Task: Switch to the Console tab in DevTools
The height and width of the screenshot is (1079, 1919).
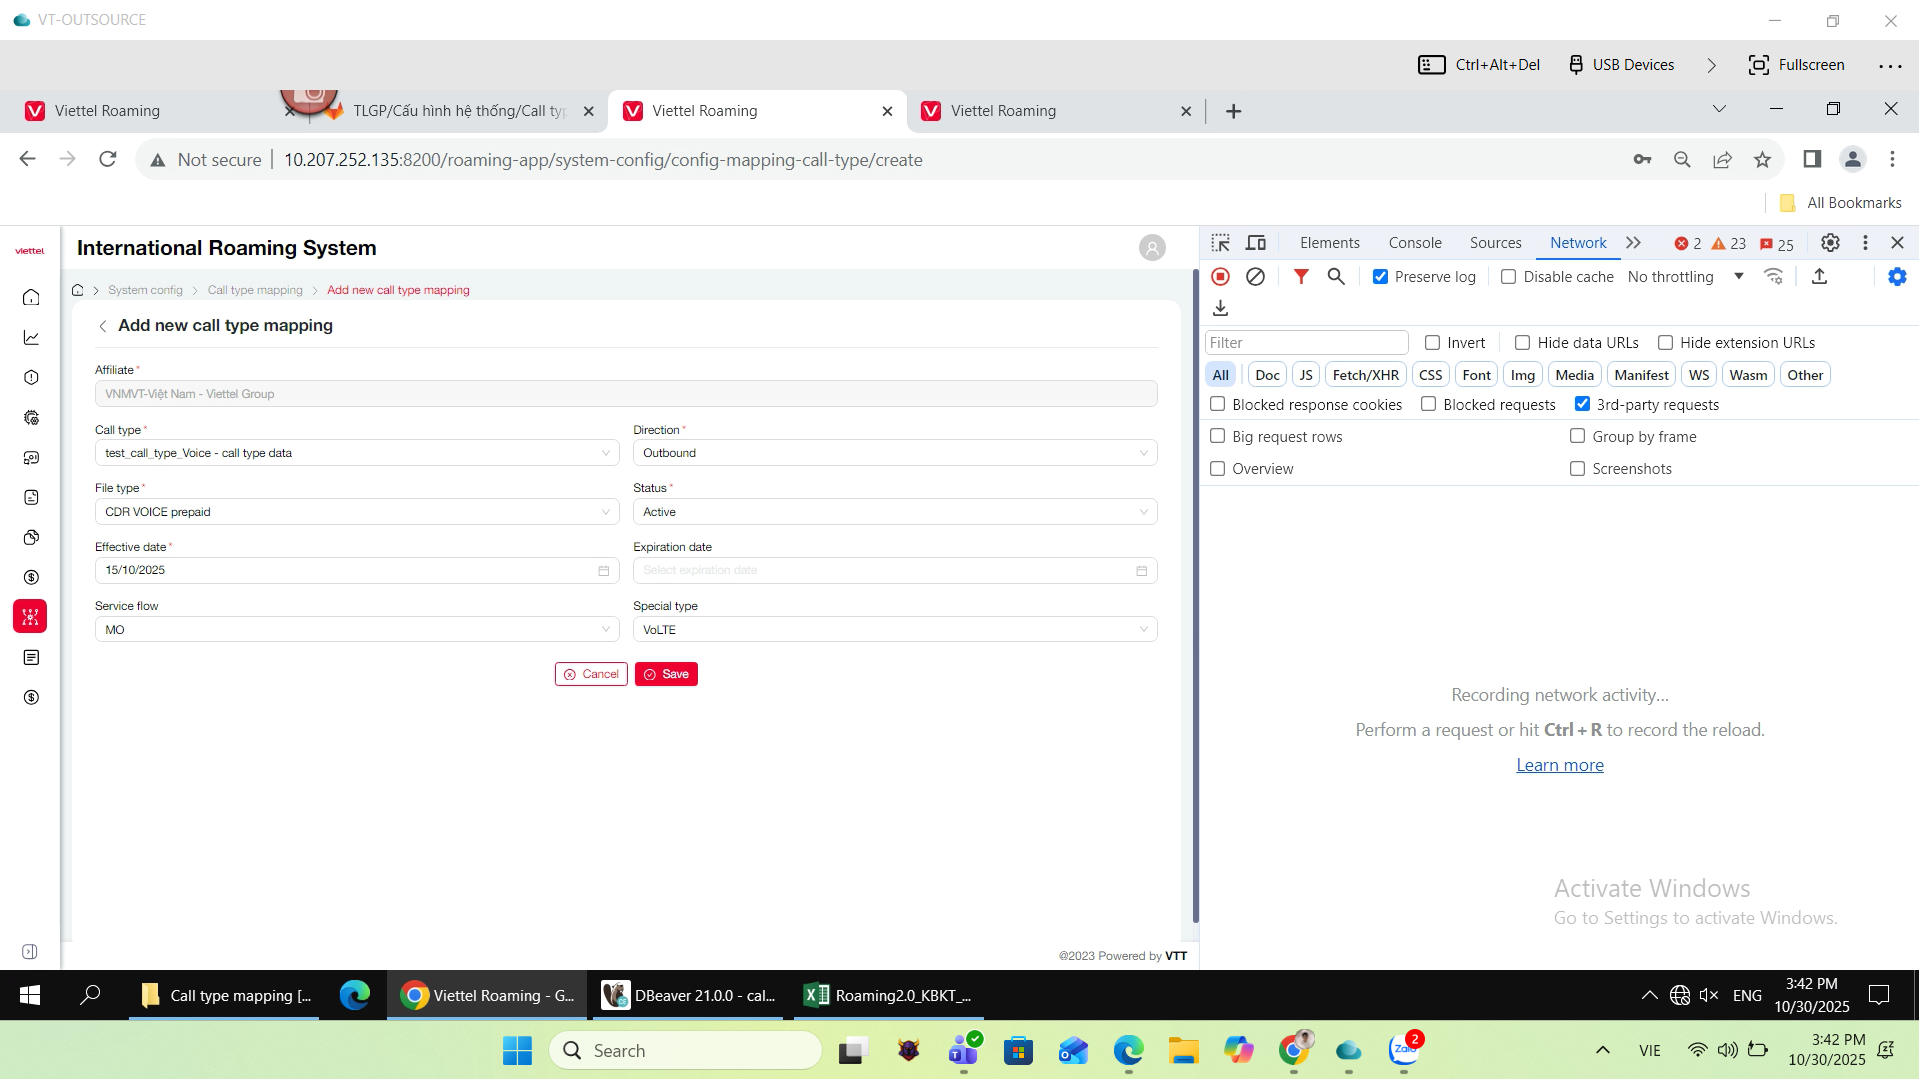Action: click(1414, 243)
